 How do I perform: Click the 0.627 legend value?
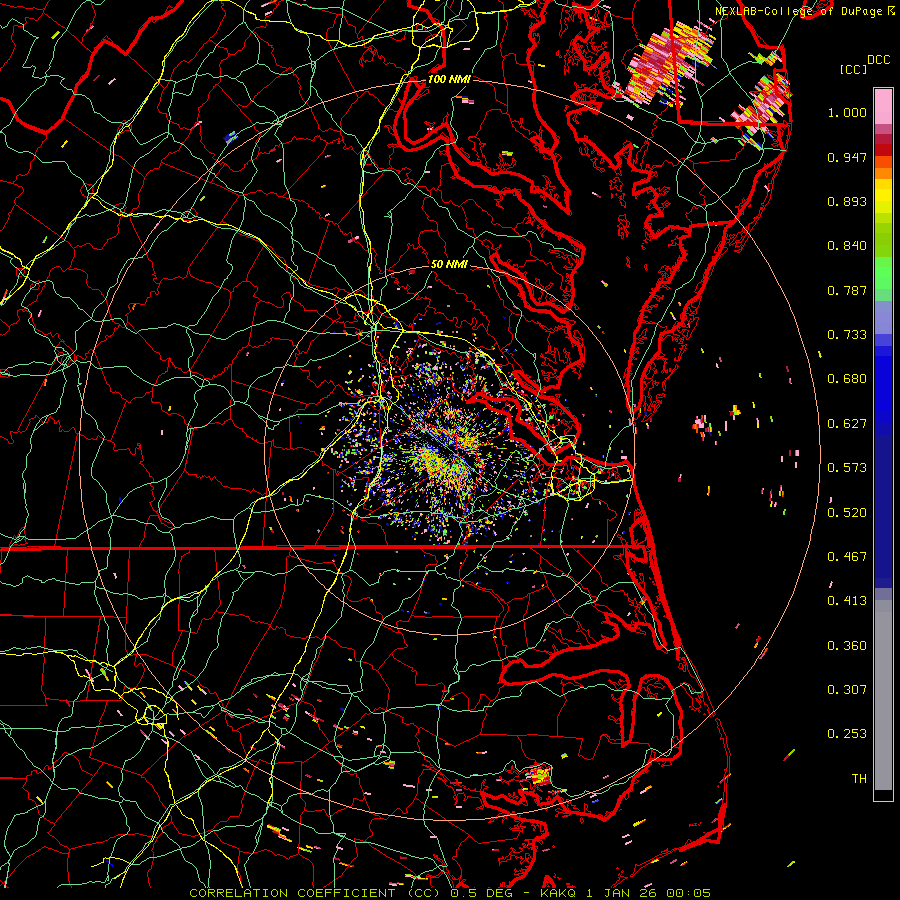(x=847, y=424)
